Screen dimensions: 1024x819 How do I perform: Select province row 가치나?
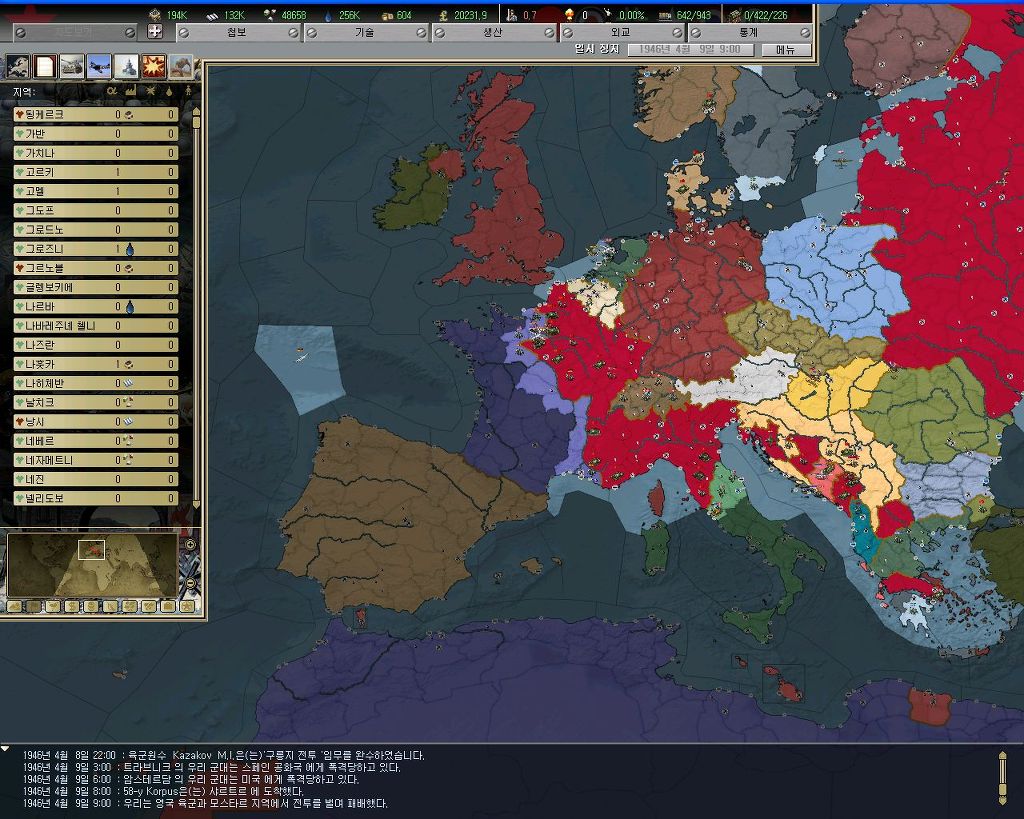[96, 153]
